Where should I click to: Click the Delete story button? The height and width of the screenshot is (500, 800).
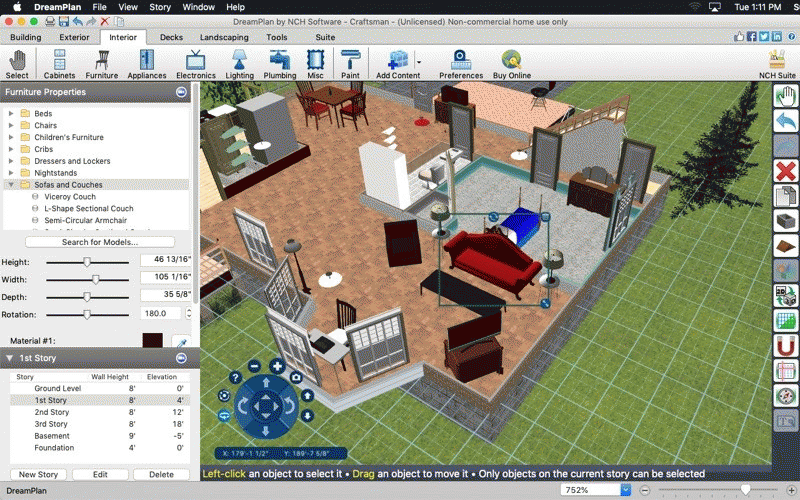click(x=161, y=474)
